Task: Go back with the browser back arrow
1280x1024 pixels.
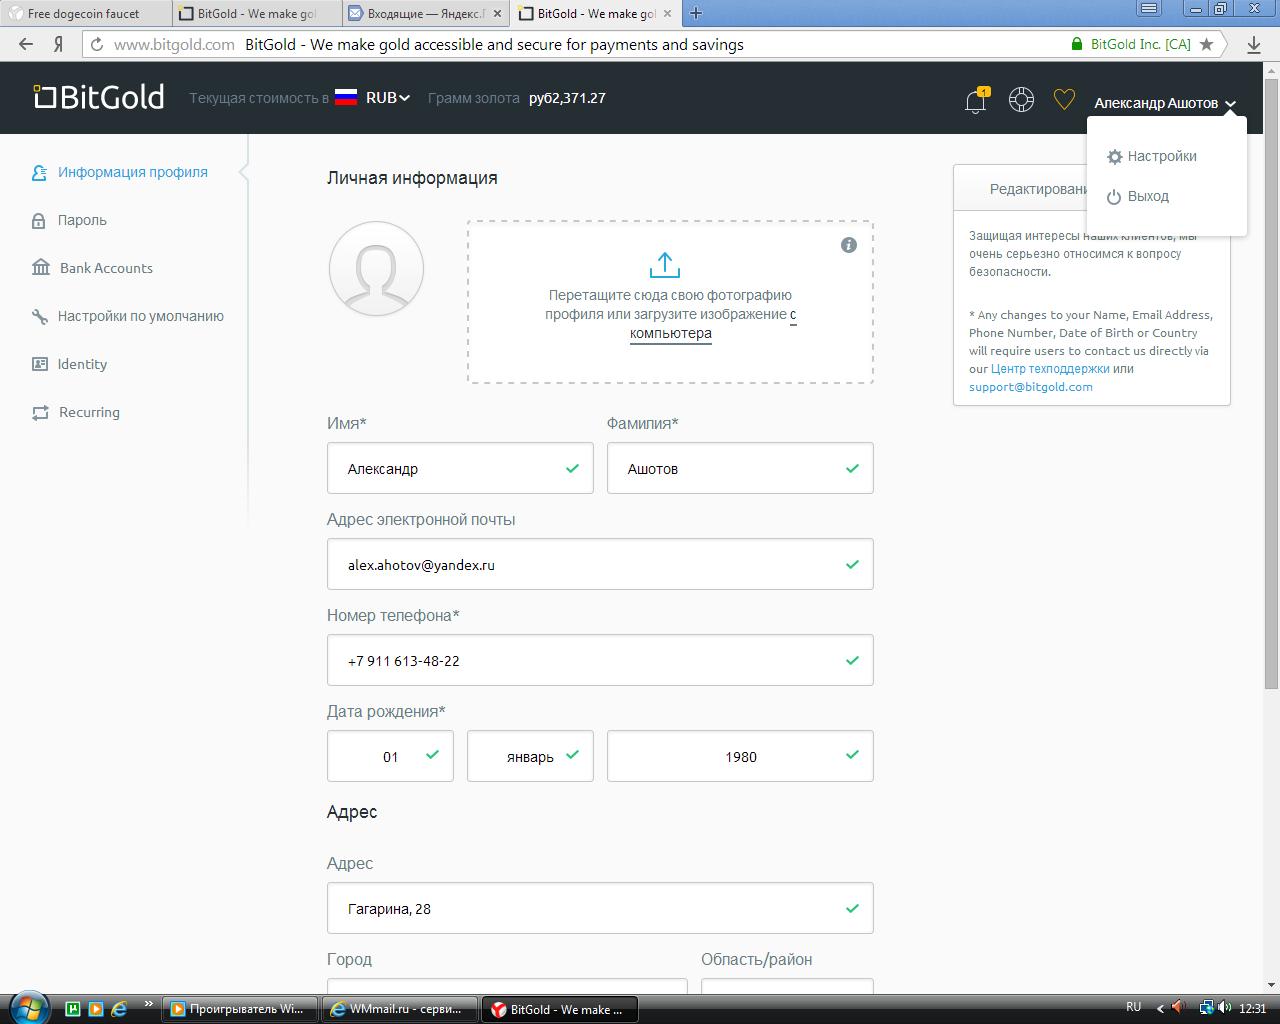Action: (x=26, y=44)
